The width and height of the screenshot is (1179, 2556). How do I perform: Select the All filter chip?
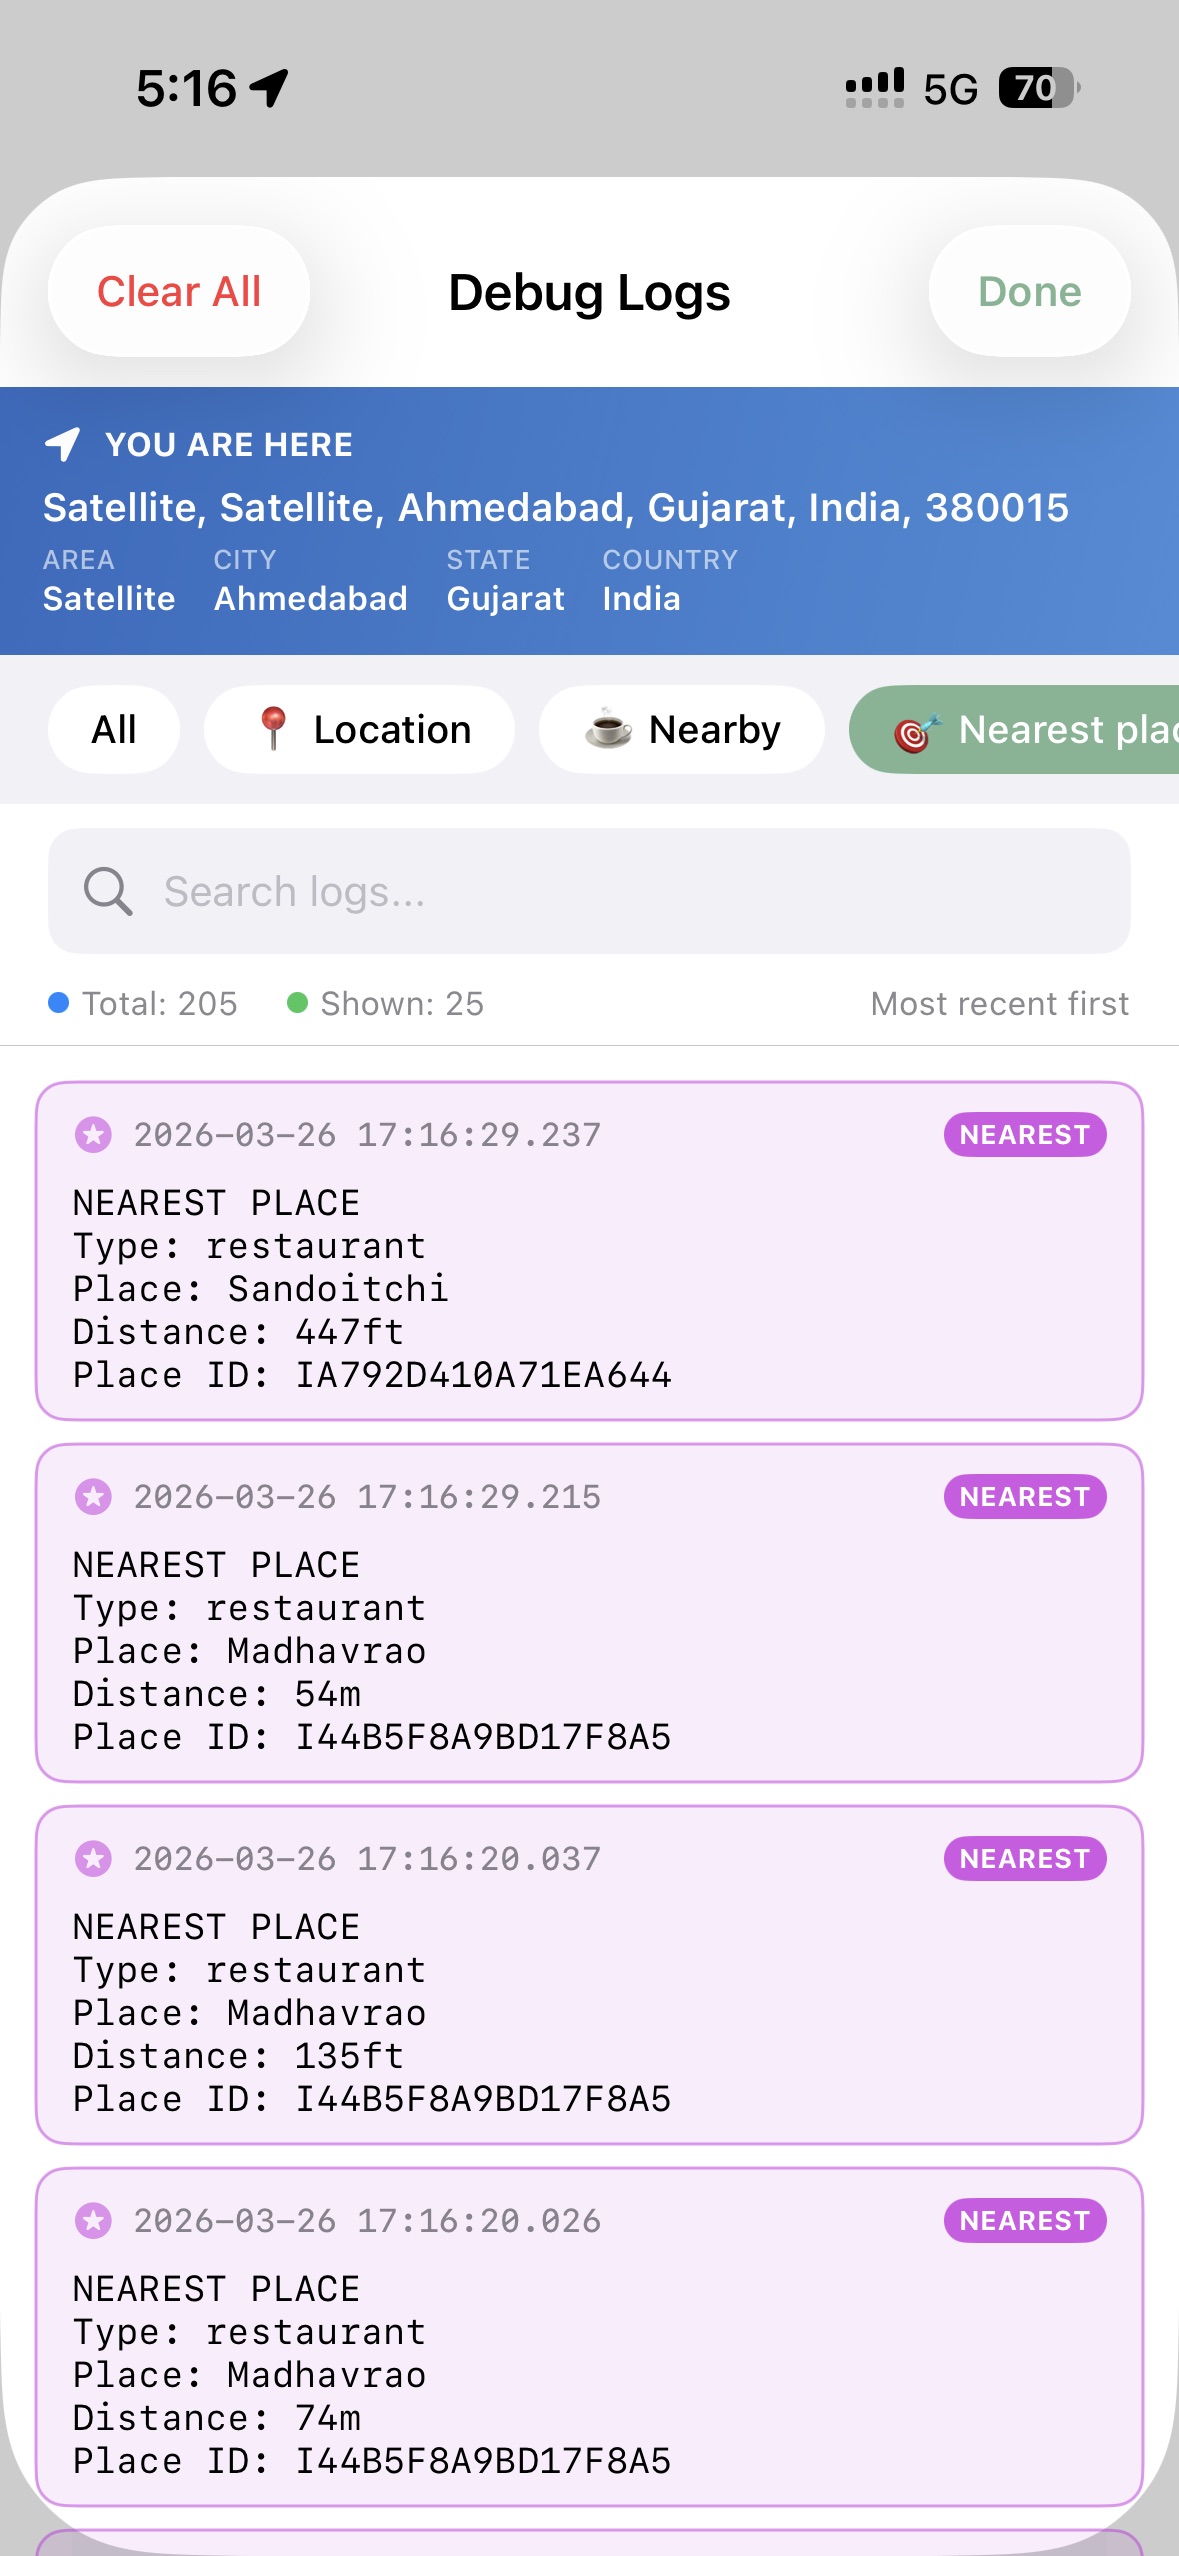coord(114,730)
